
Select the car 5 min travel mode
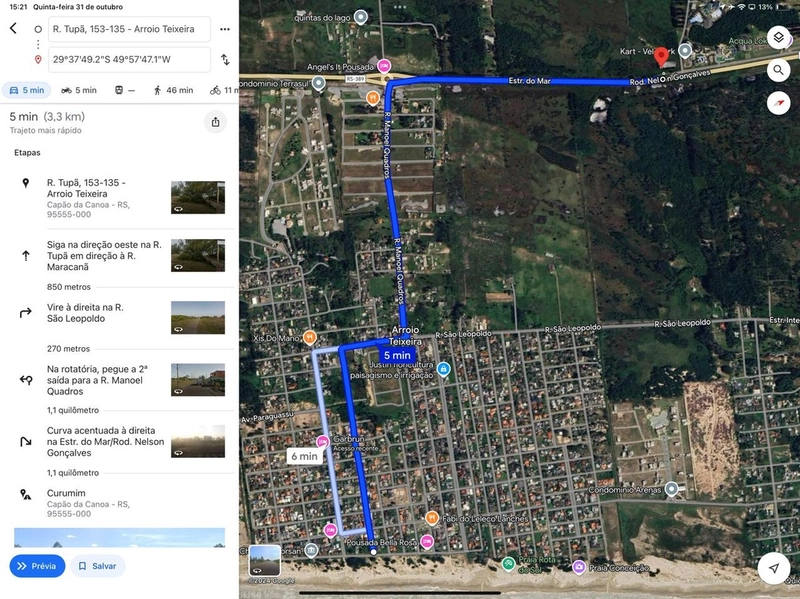[x=24, y=90]
